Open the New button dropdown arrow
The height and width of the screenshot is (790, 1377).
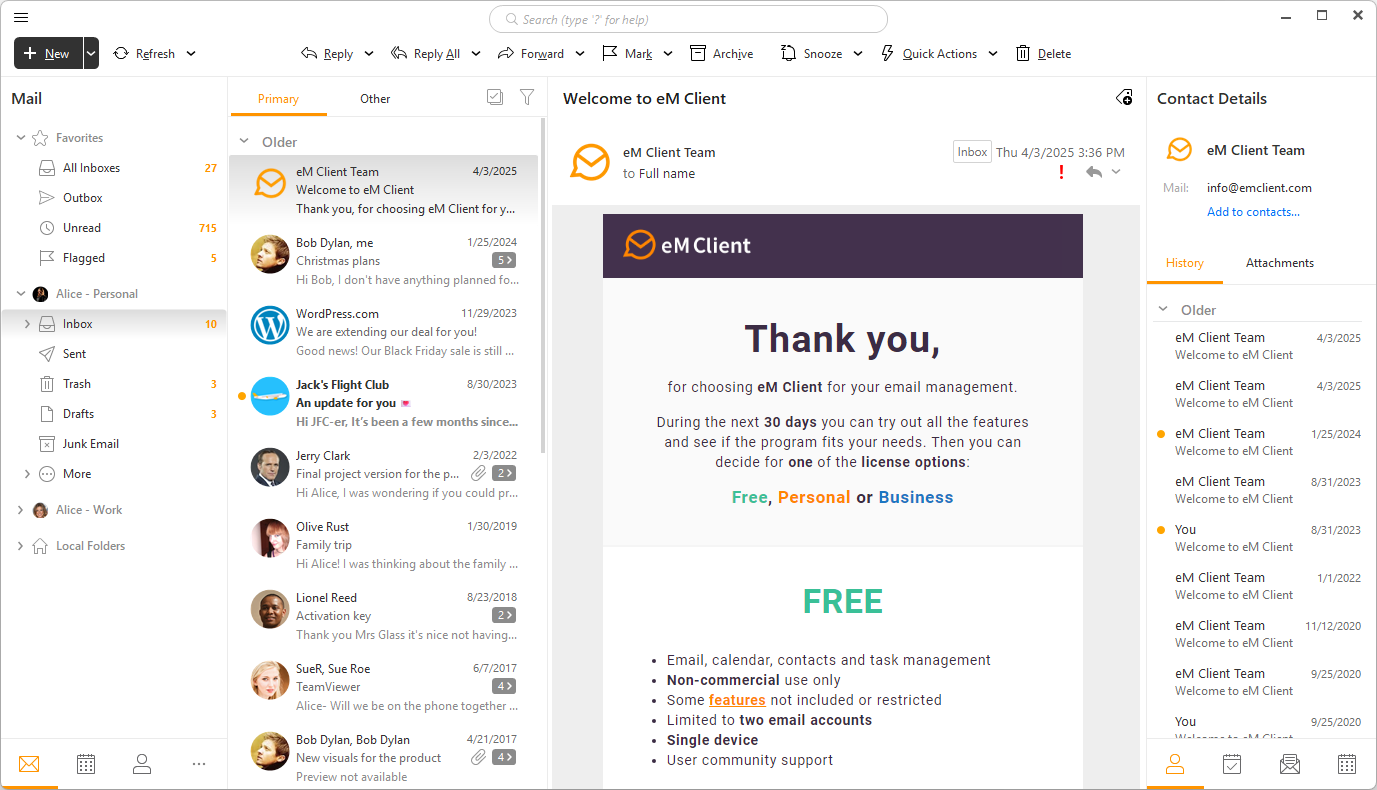click(x=91, y=54)
